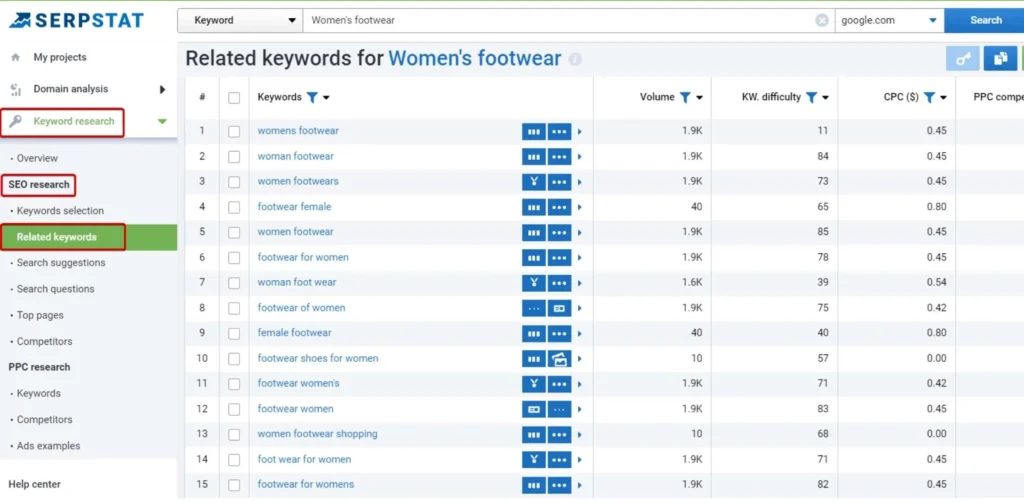Click the KW. difficulty filter funnel icon
This screenshot has height=503, width=1024.
811,98
